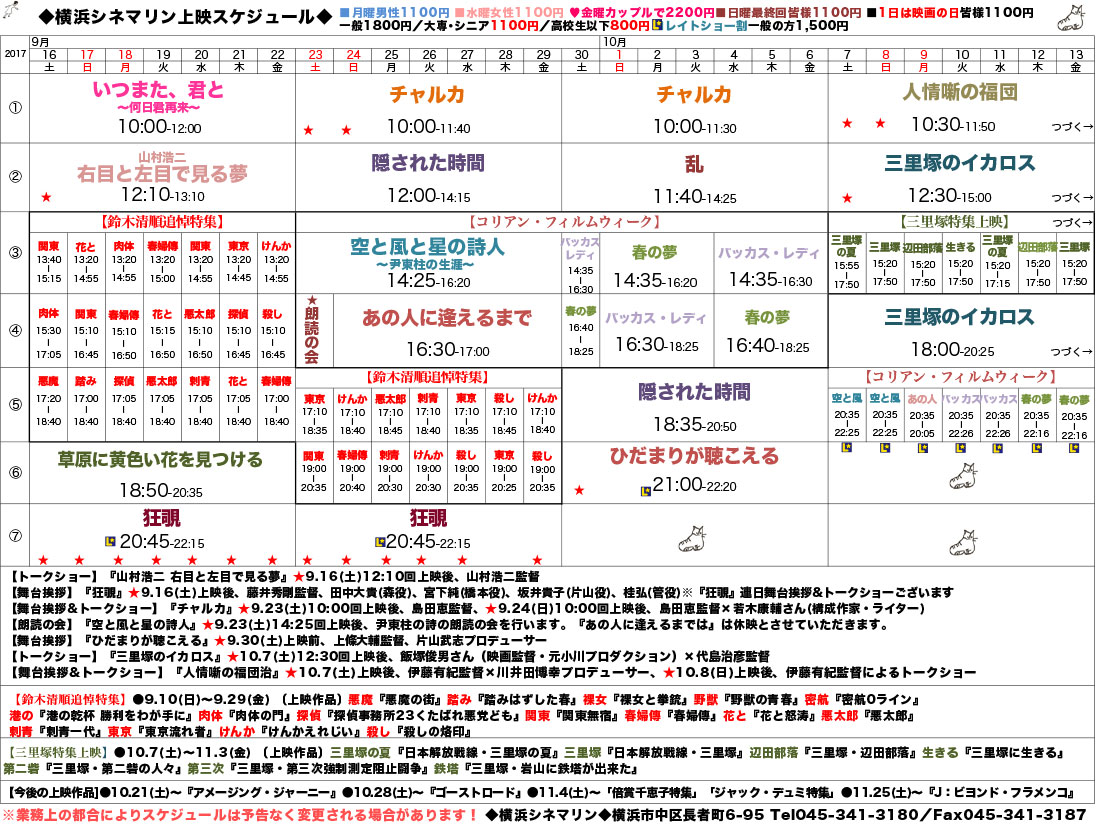Image resolution: width=1100 pixels, height=831 pixels.
Task: Click the row number ④ label
Action: 15,330
